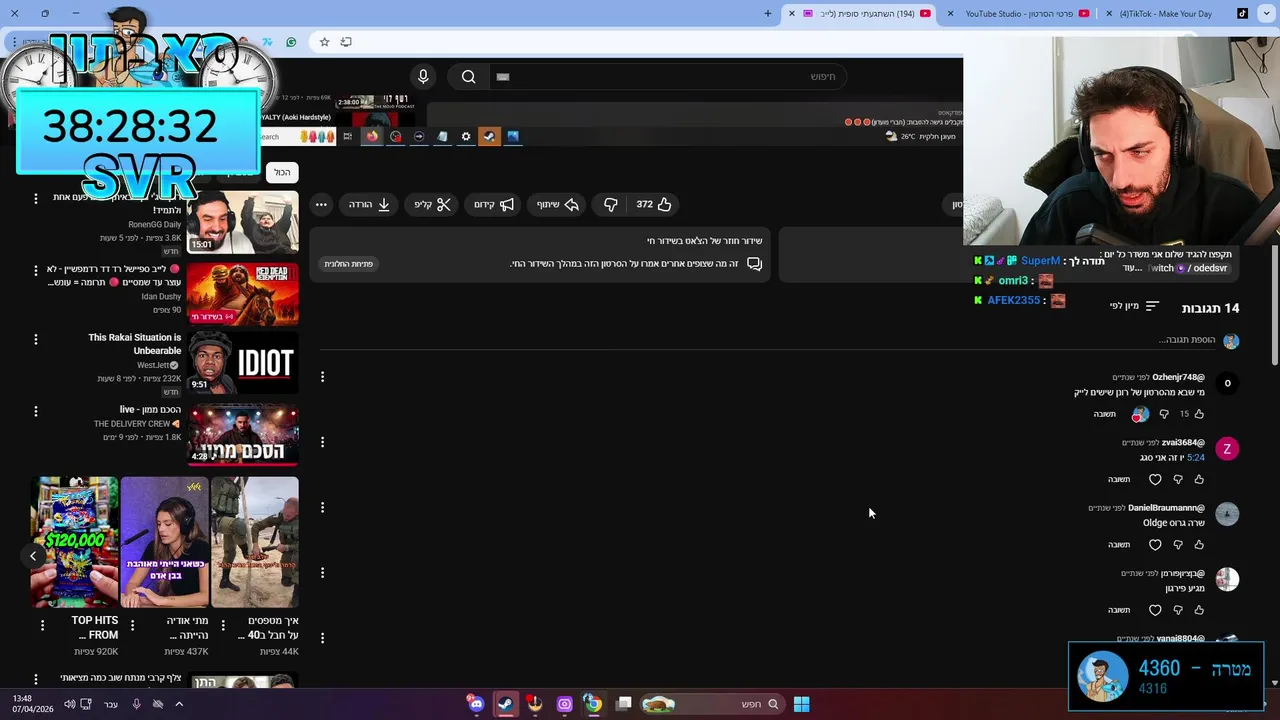Viewport: 1280px width, 720px height.
Task: Open options menu for Rakai Situation video
Action: (36, 340)
